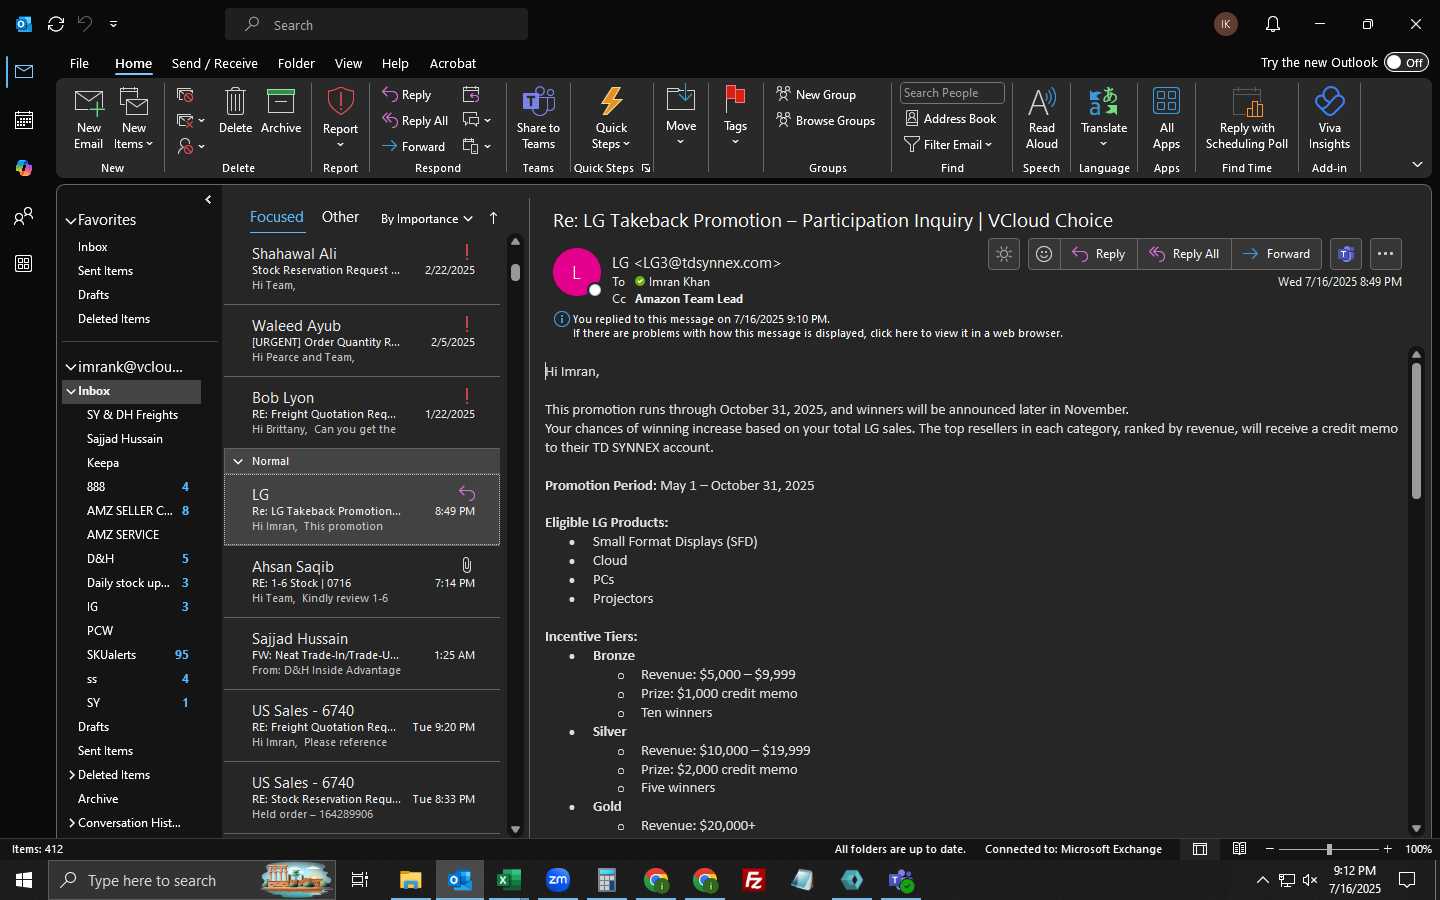Screen dimensions: 1440x900
Task: Open File Explorer from the taskbar
Action: 411,880
